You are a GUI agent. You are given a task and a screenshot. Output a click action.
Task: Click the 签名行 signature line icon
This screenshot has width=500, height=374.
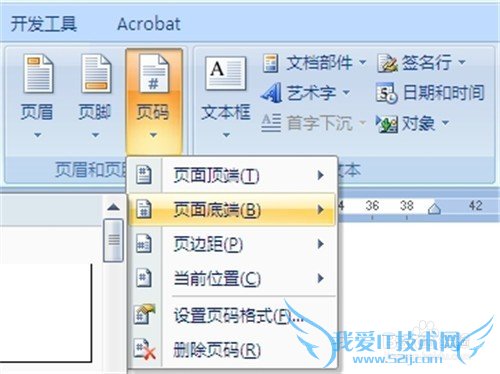click(387, 63)
